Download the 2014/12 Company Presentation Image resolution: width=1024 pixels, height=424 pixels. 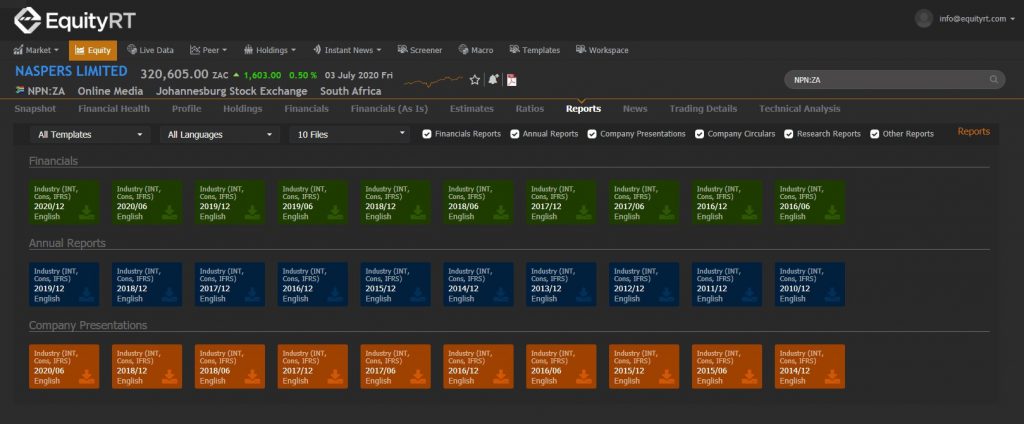tap(833, 376)
